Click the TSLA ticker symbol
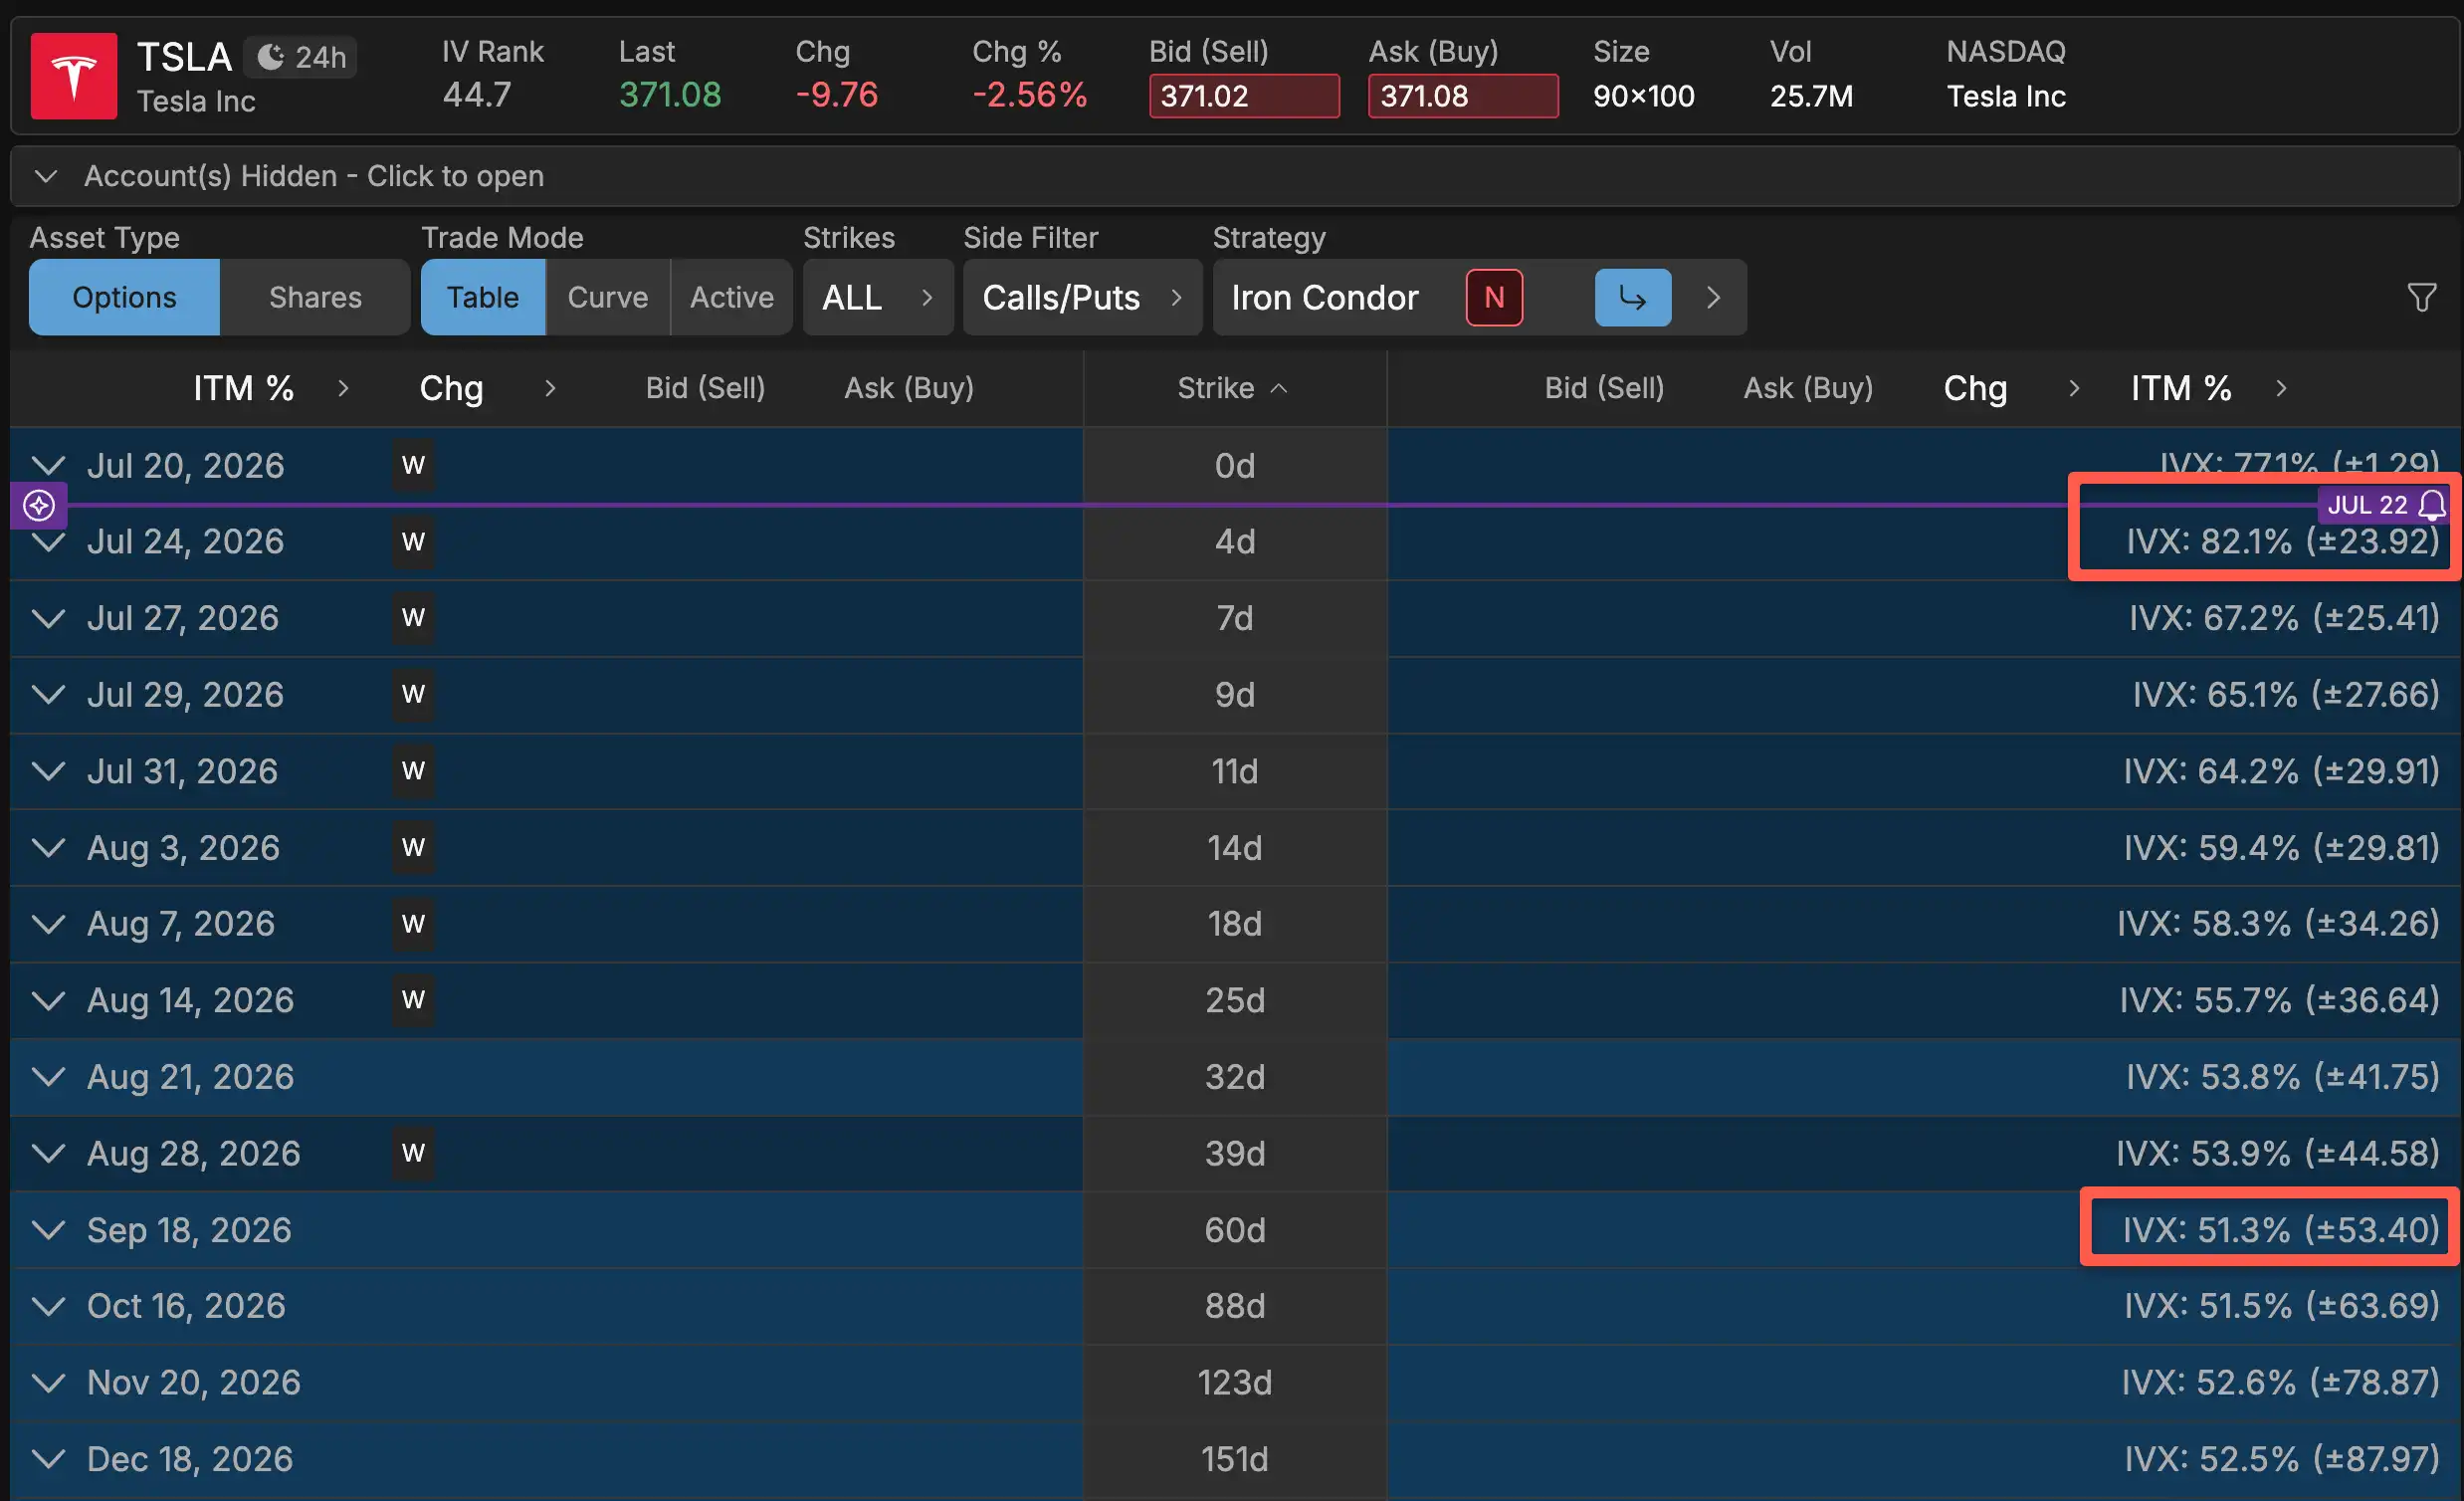 (184, 57)
